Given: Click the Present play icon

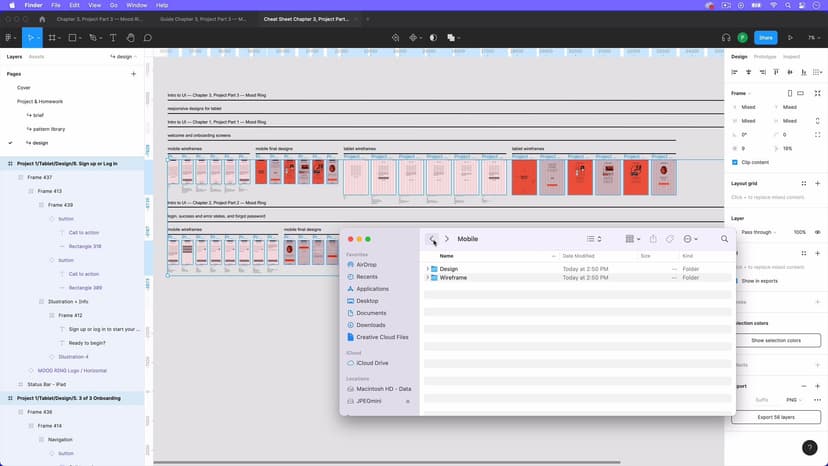Looking at the screenshot, I should [791, 38].
